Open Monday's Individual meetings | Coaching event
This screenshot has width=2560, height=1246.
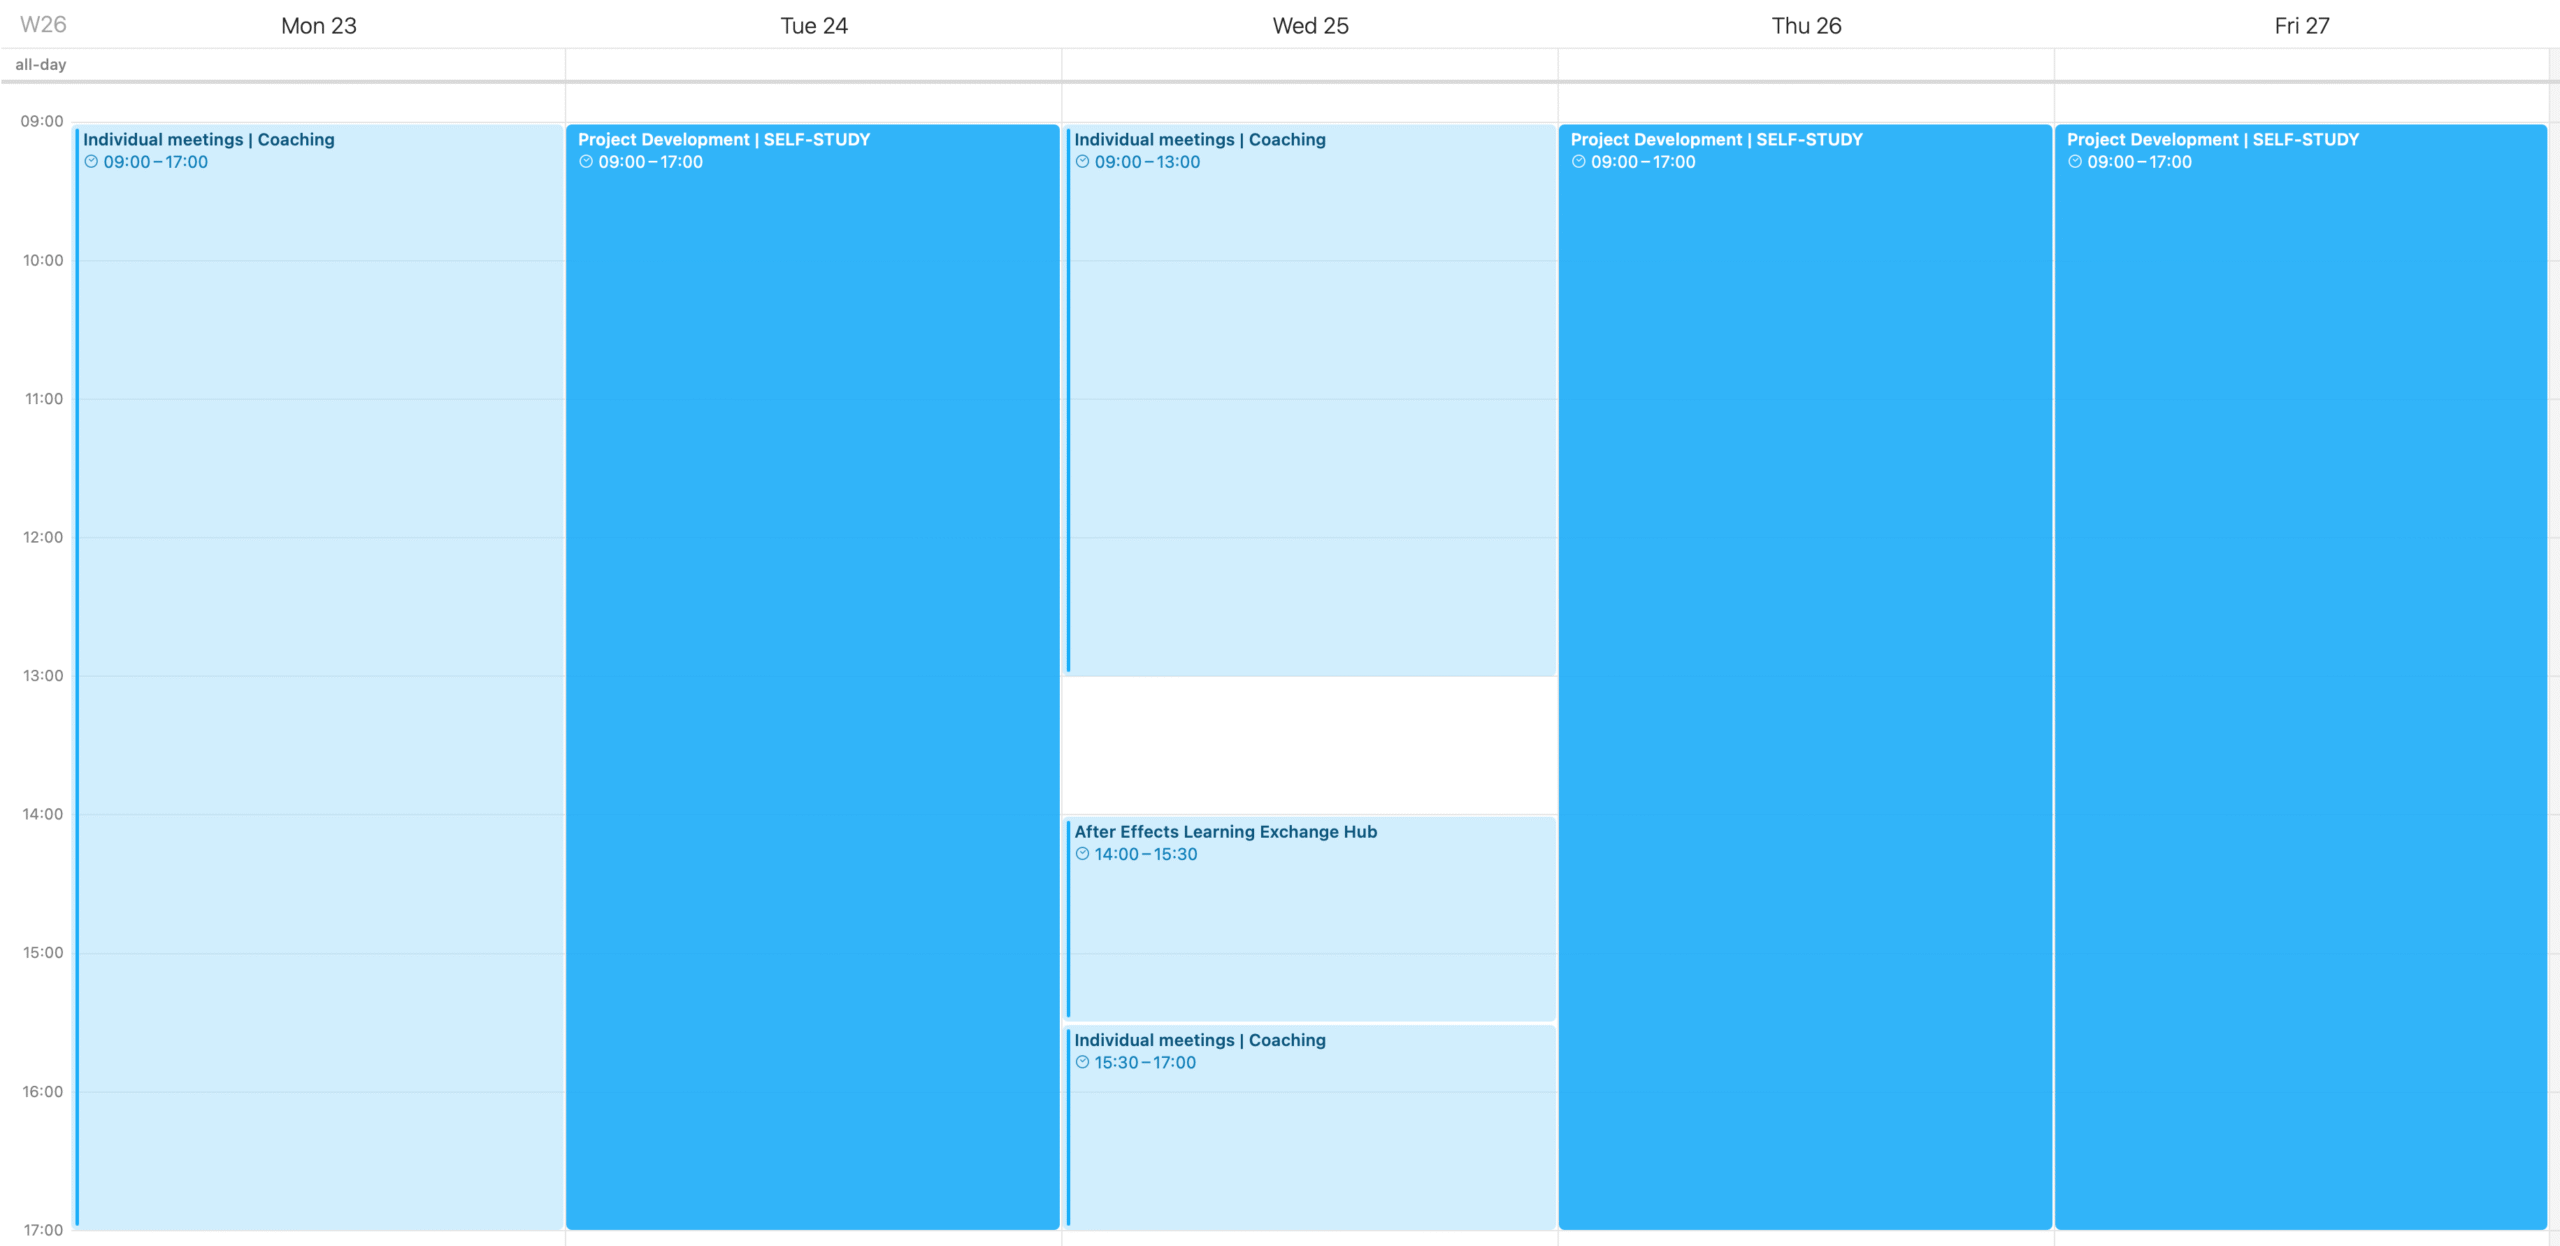coord(319,677)
